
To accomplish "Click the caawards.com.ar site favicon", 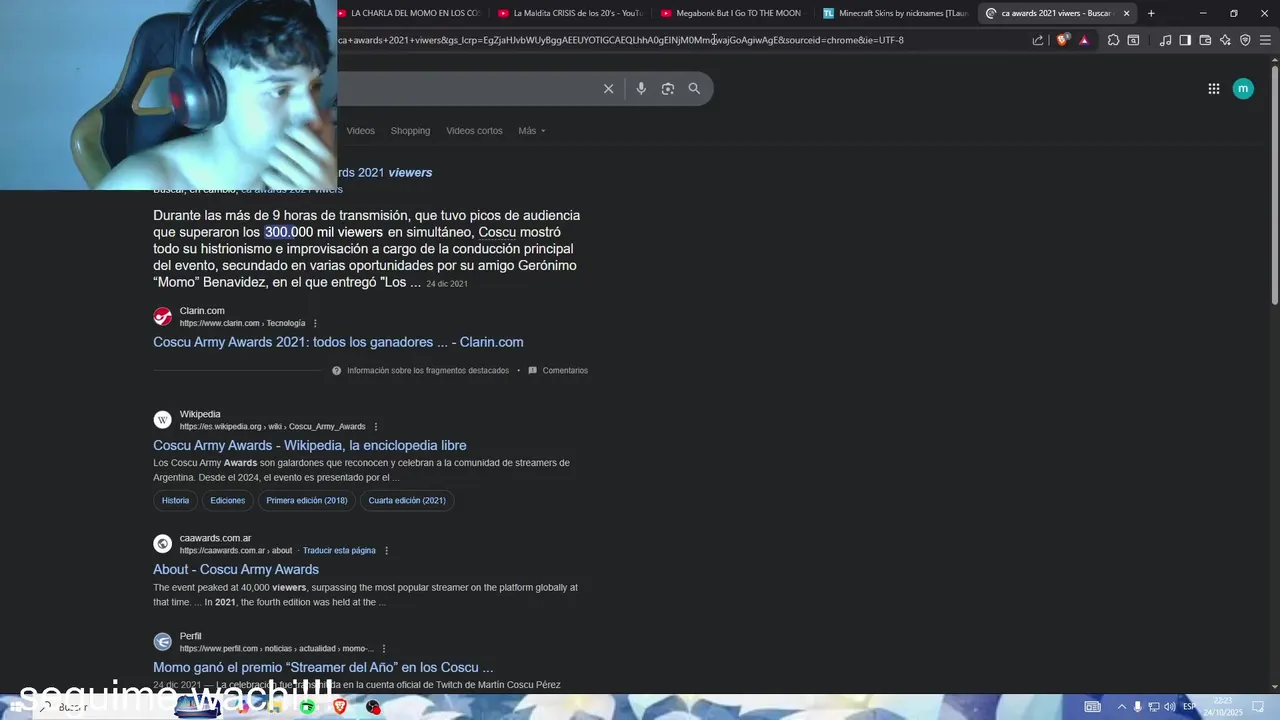I will pos(163,544).
